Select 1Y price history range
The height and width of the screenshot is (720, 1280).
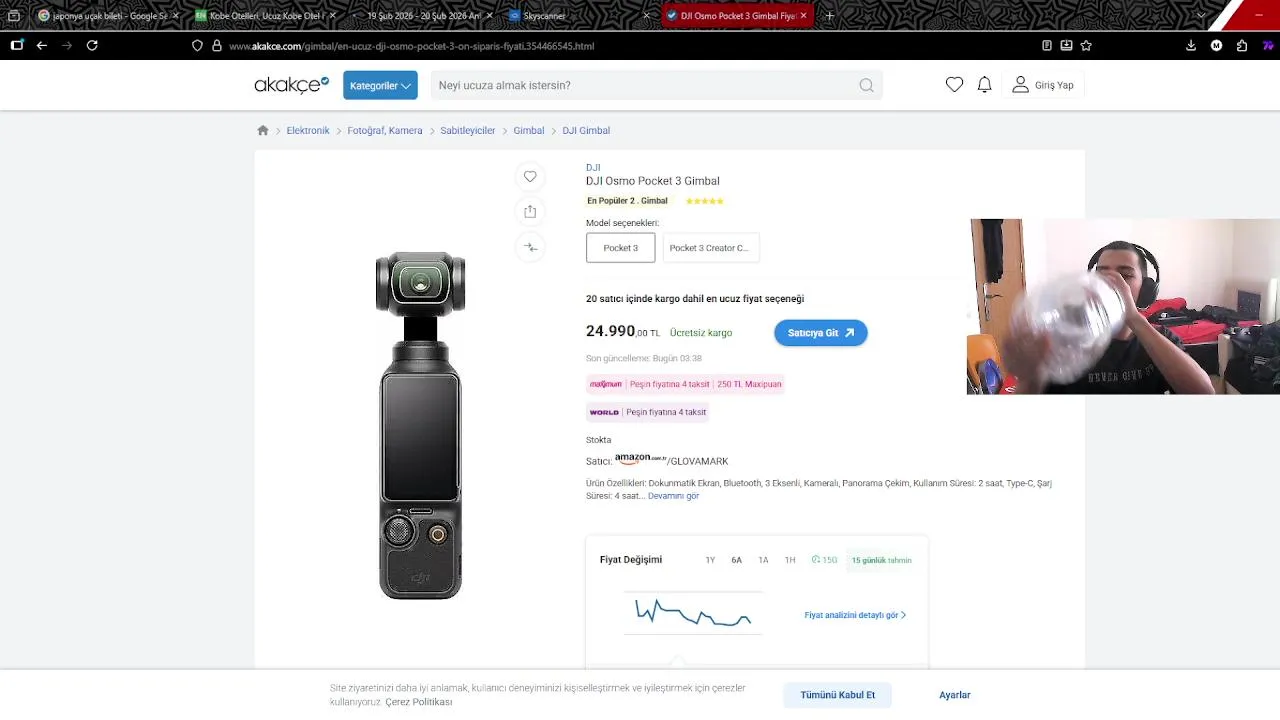[x=710, y=560]
